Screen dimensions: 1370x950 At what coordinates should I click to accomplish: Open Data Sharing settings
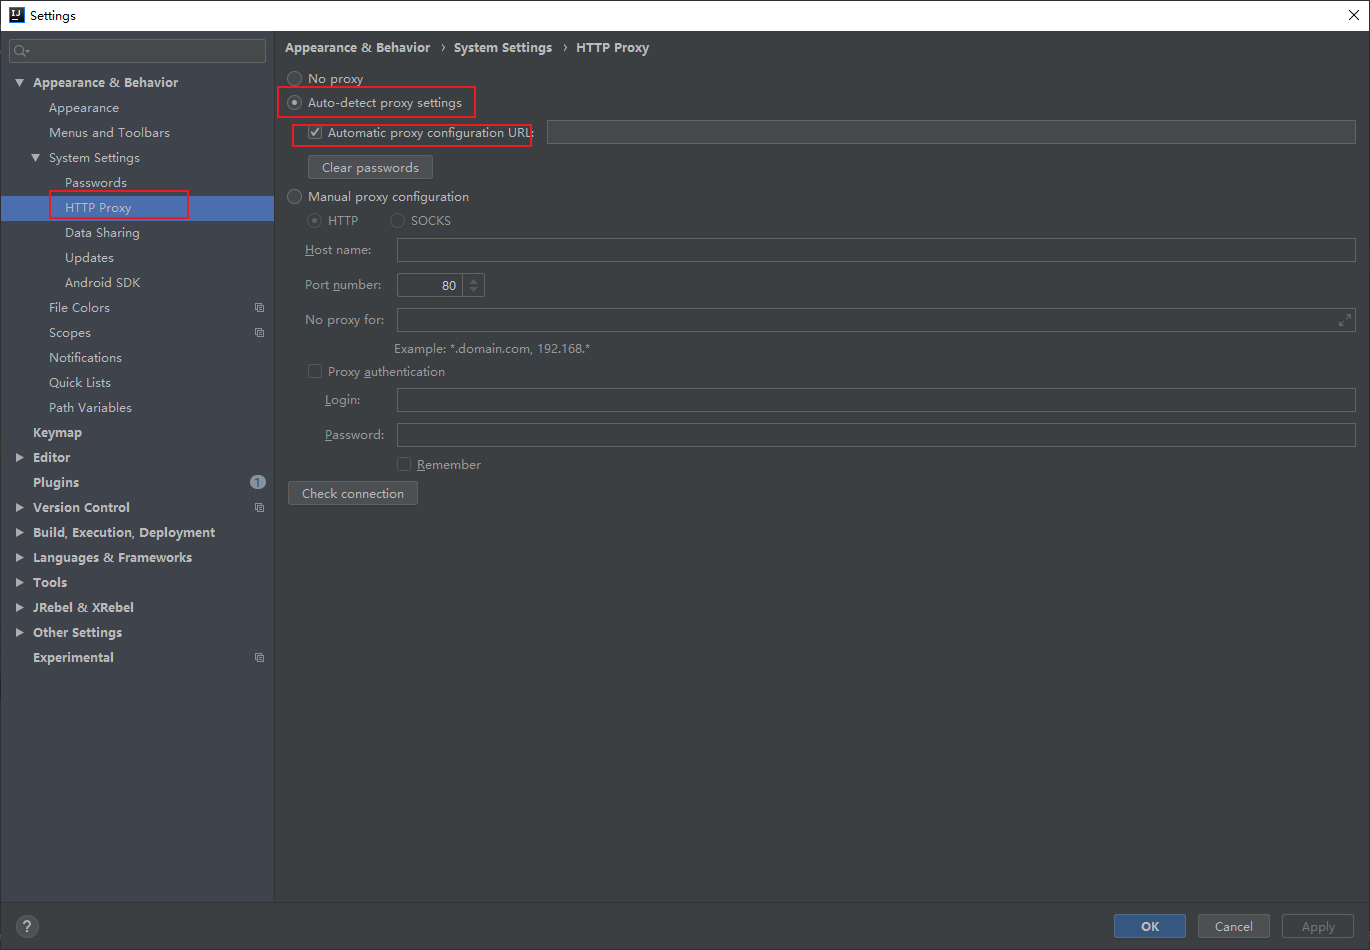point(102,233)
